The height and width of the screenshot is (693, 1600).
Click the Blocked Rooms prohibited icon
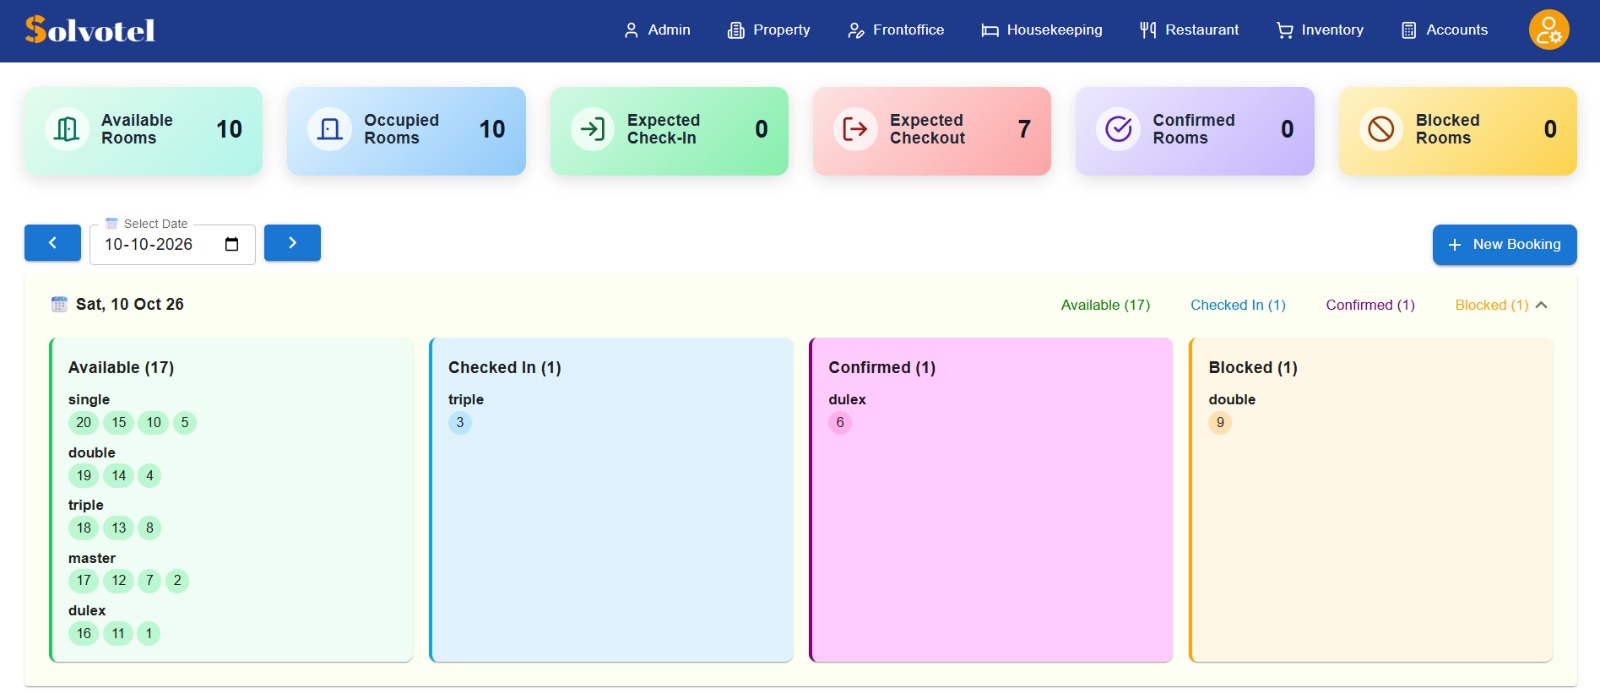click(x=1381, y=129)
